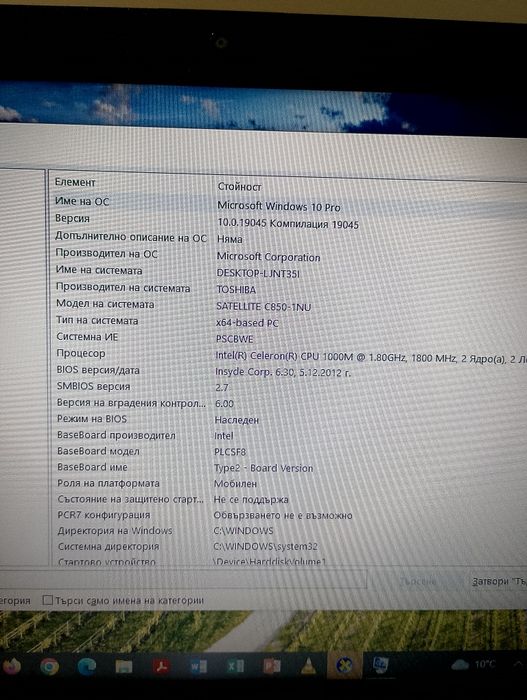The width and height of the screenshot is (527, 700).
Task: Select the 'Процесор' row label
Action: pos(81,353)
